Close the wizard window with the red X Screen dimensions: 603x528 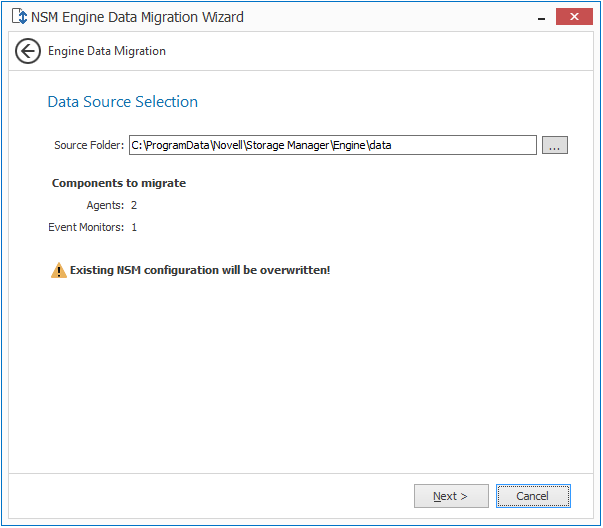tap(574, 15)
